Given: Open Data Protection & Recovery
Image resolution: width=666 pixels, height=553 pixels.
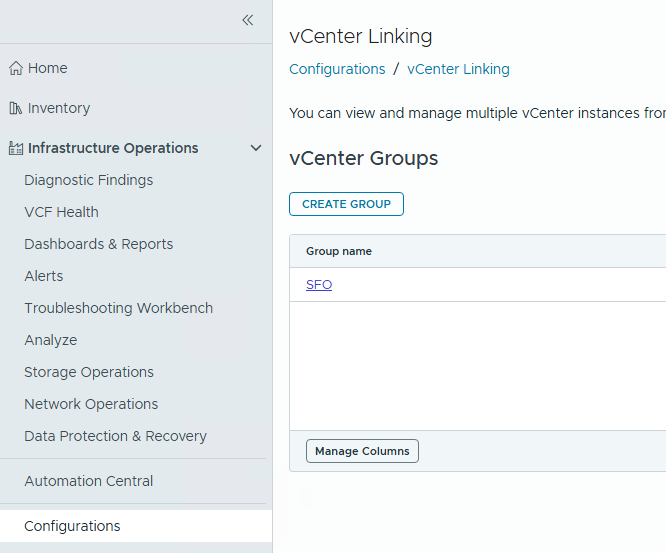Looking at the screenshot, I should tap(115, 436).
